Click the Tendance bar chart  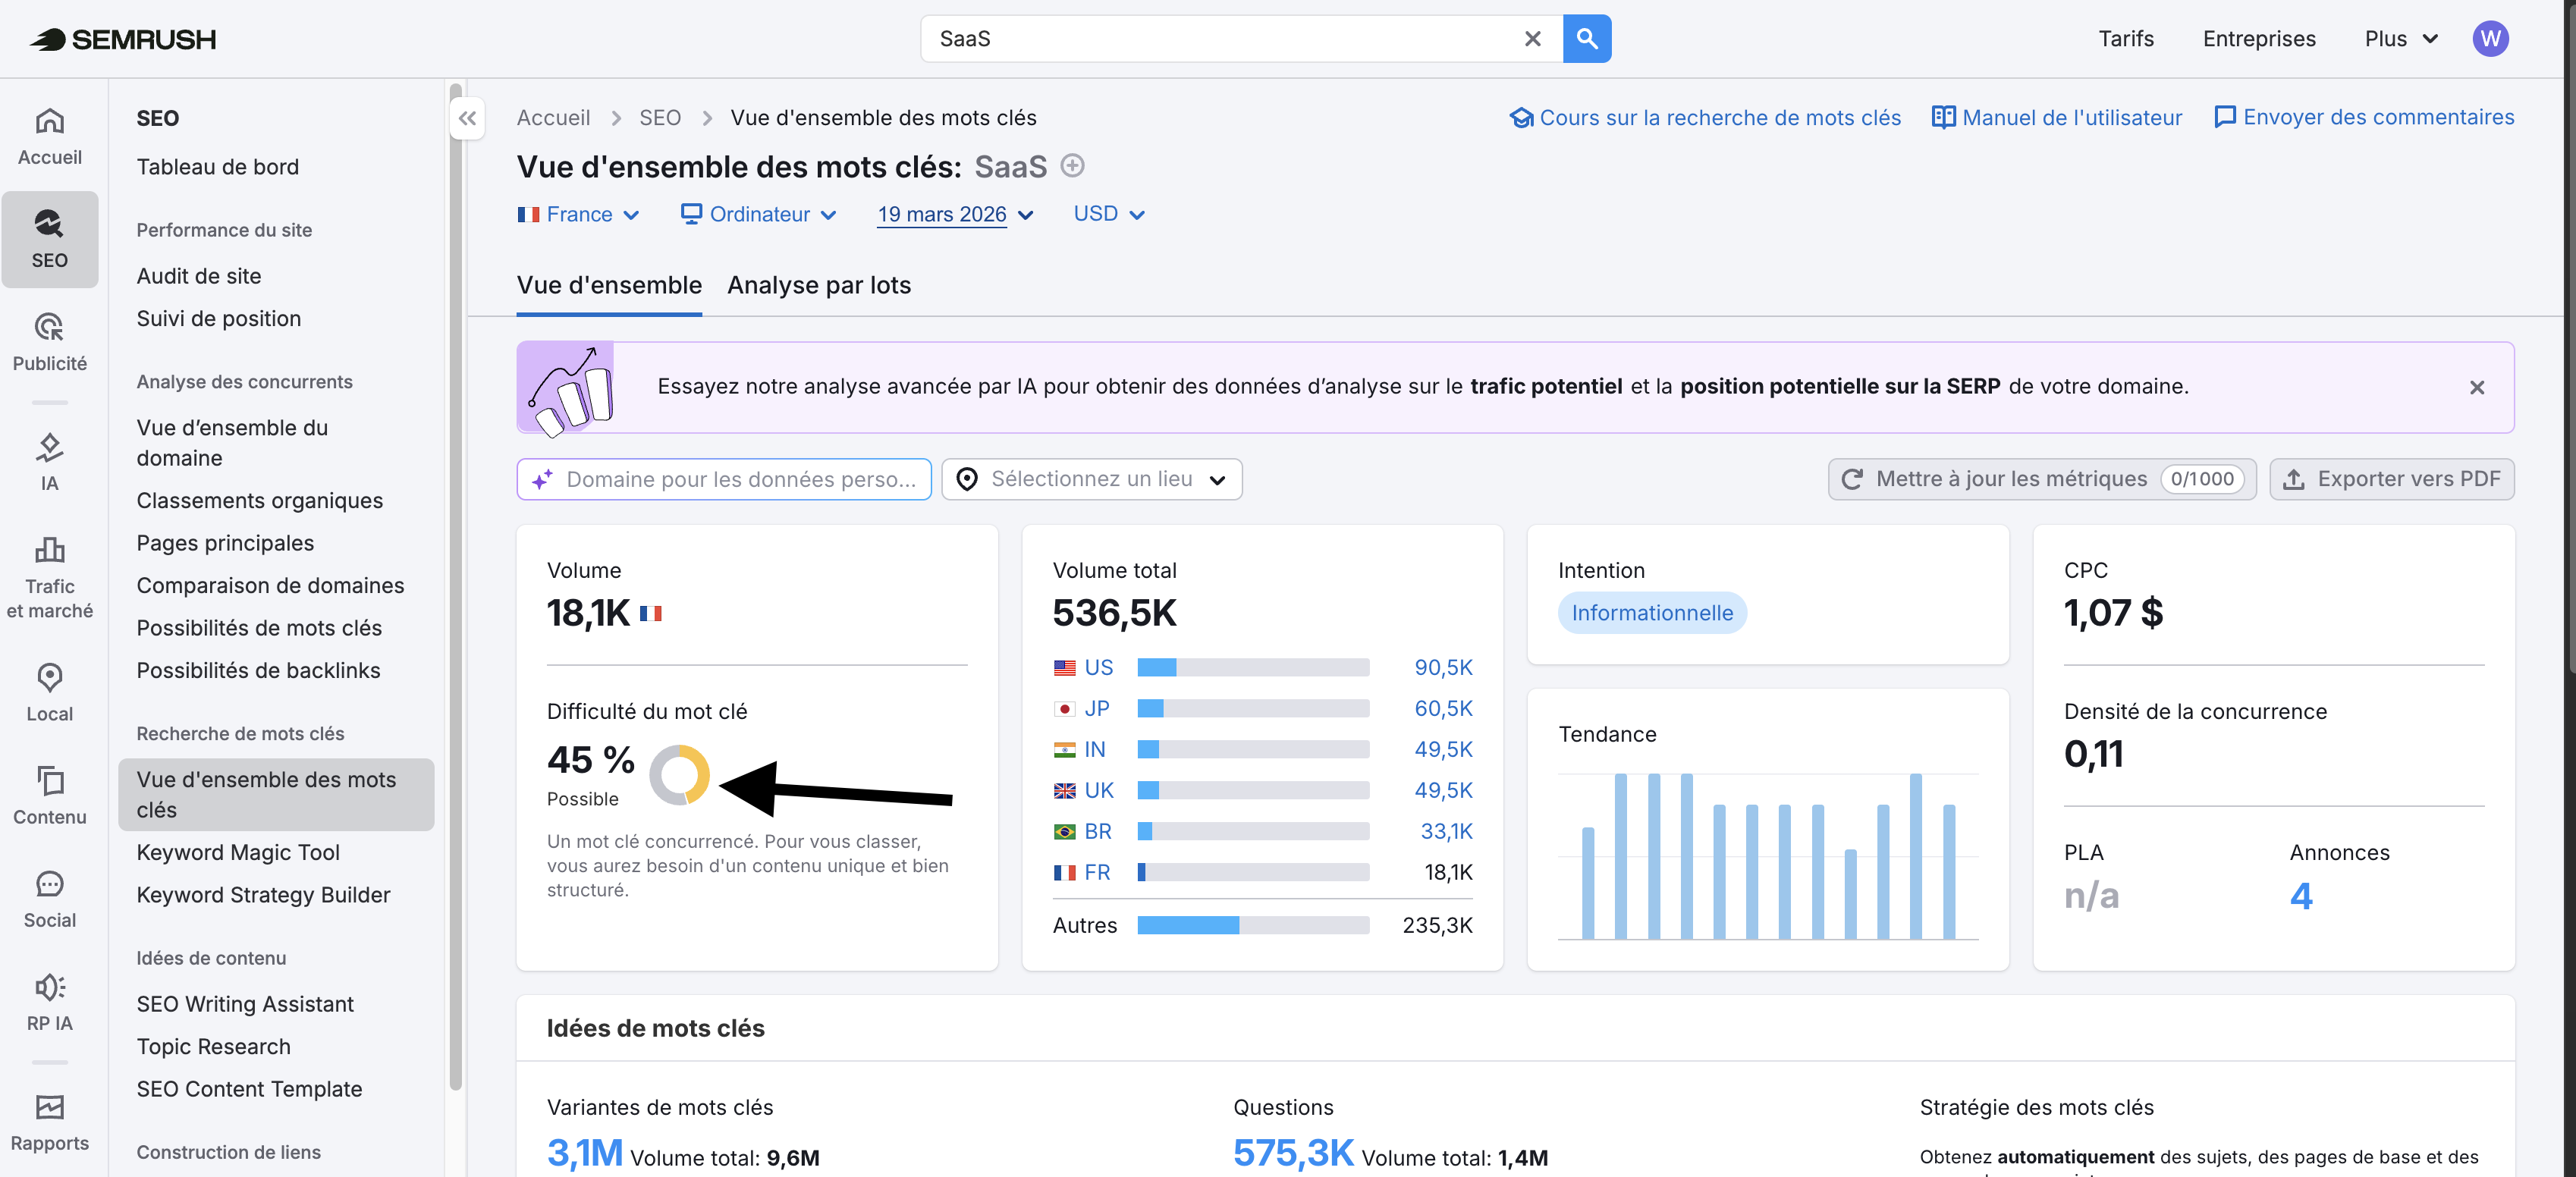1768,856
